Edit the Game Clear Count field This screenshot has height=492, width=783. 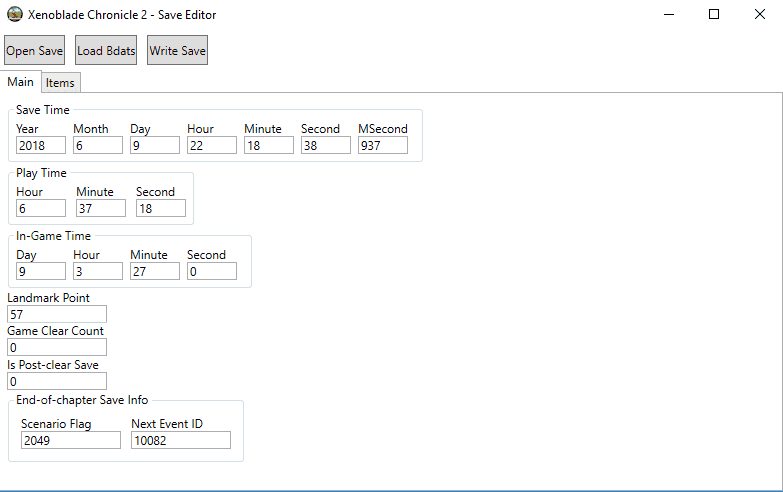point(57,347)
